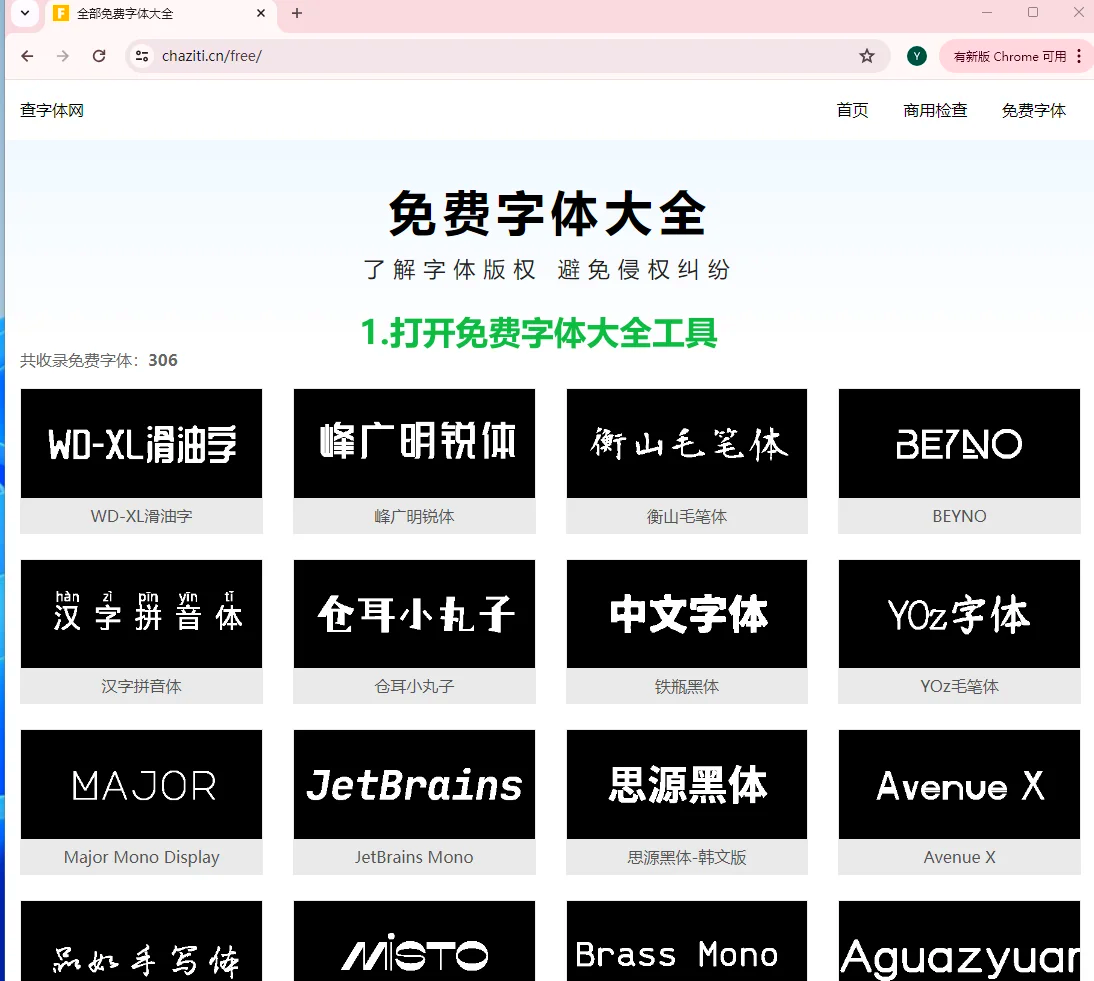Open a new tab with the plus button
This screenshot has height=981, width=1094.
coord(294,14)
